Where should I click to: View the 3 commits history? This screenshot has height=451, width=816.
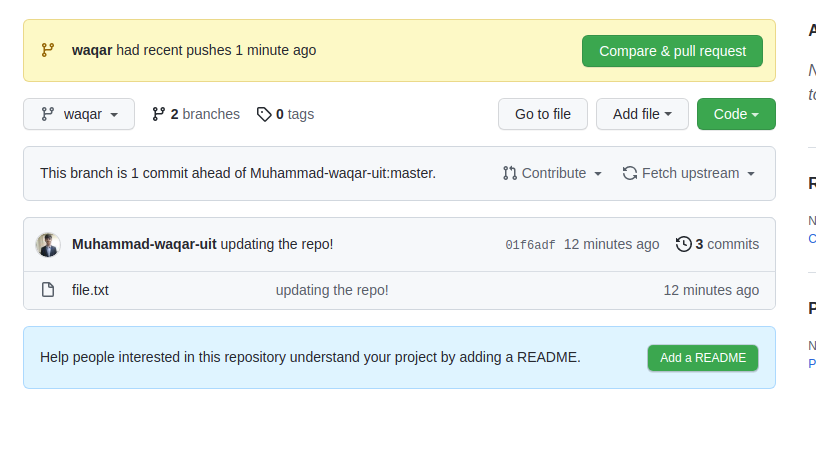[717, 244]
